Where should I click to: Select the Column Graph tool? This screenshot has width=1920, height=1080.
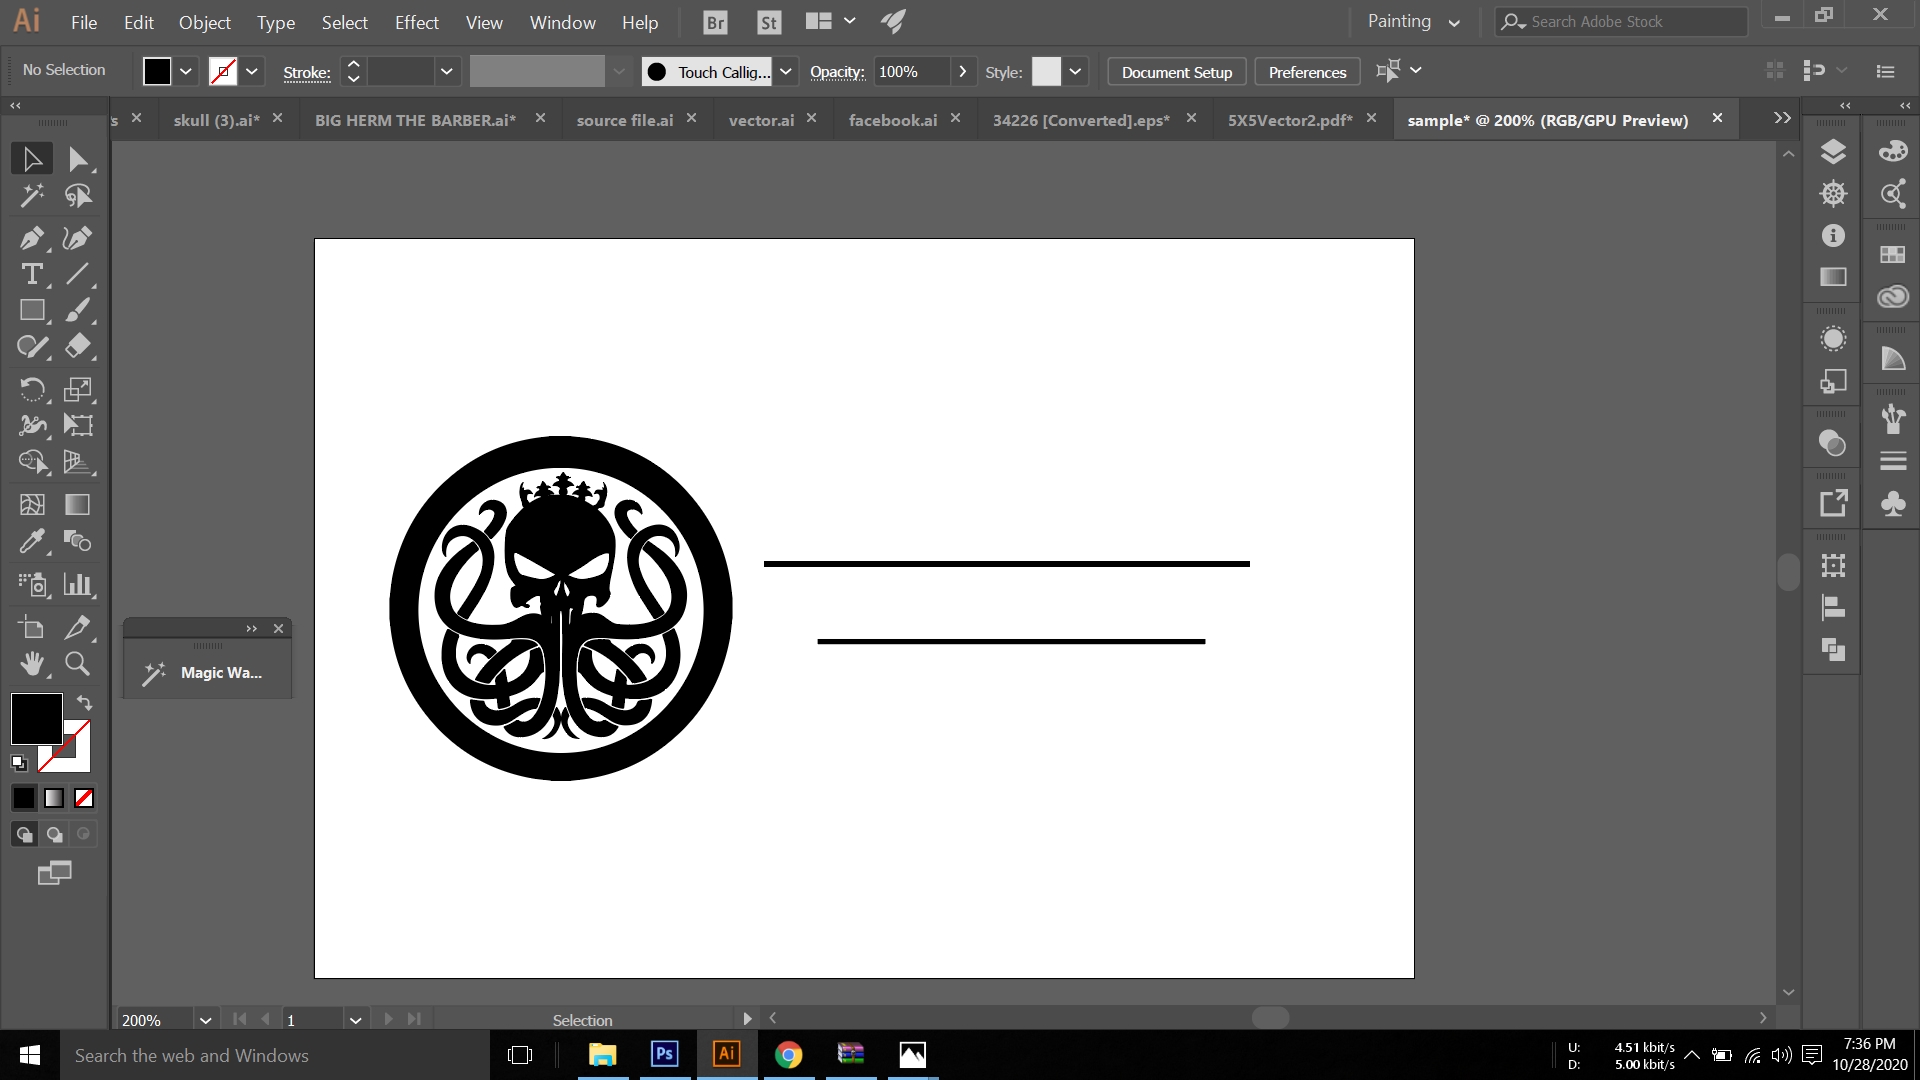tap(78, 584)
